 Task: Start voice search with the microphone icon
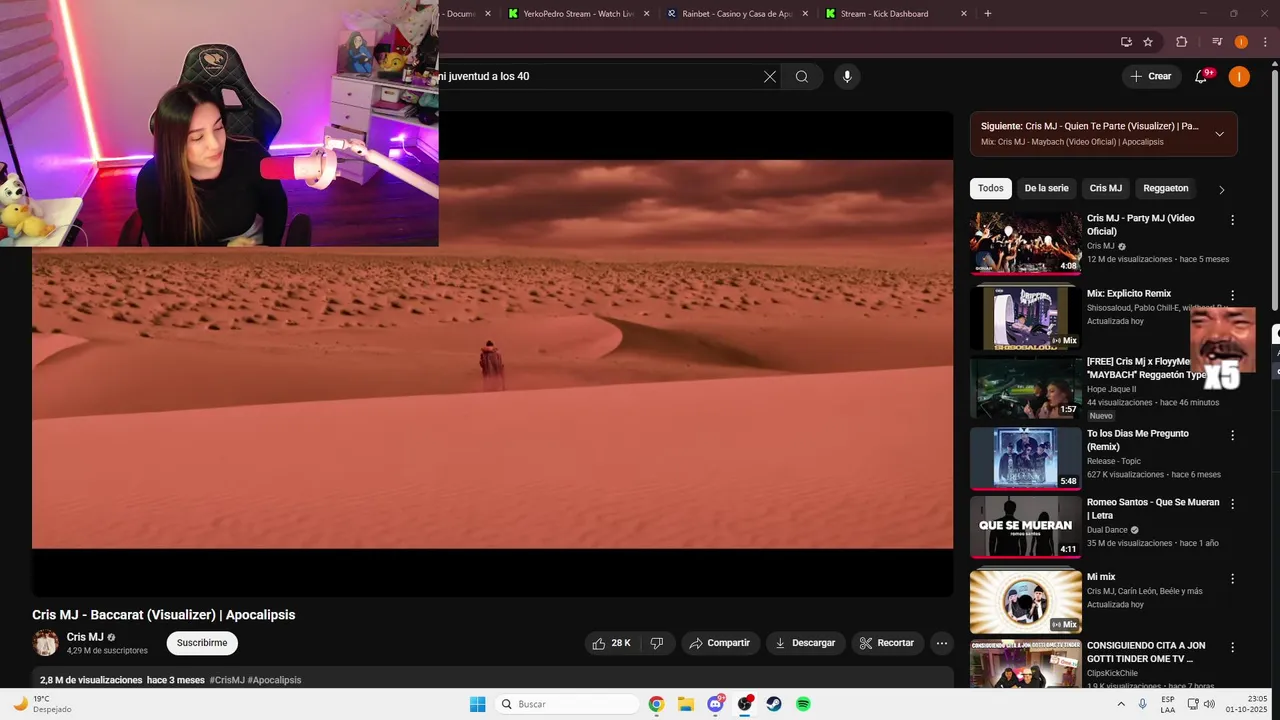(x=847, y=76)
